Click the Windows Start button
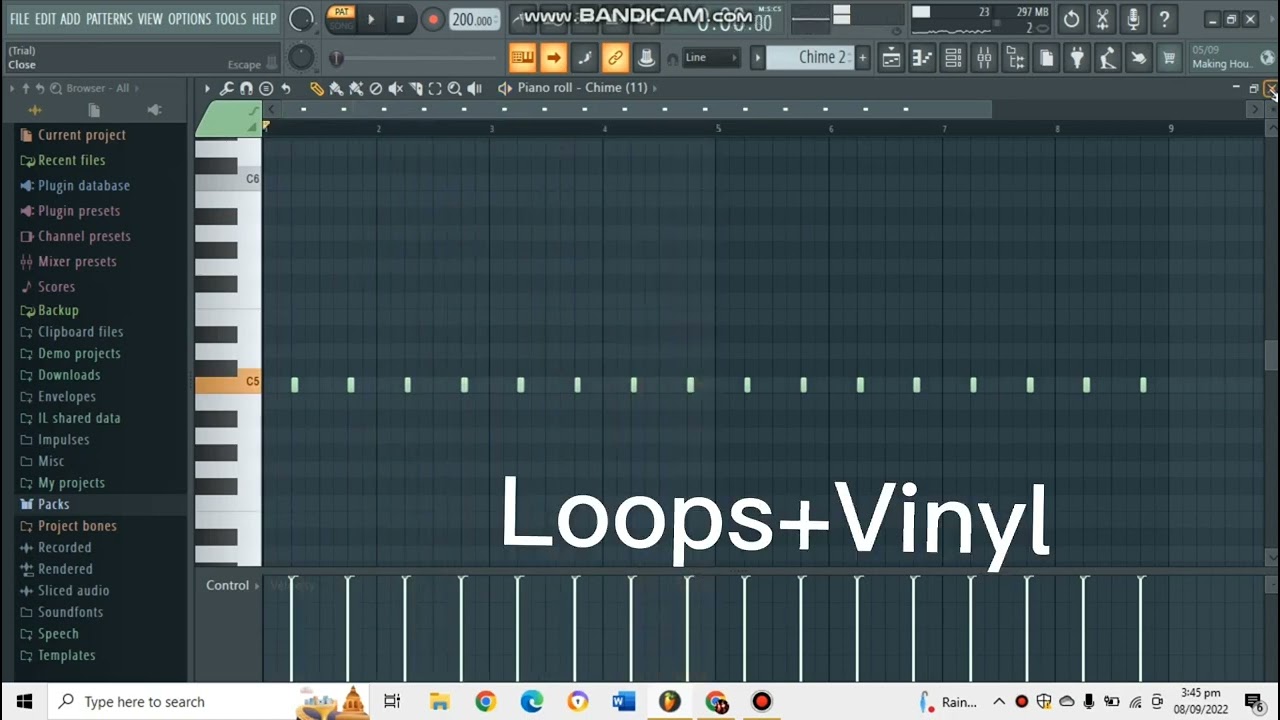The image size is (1280, 720). [x=24, y=702]
